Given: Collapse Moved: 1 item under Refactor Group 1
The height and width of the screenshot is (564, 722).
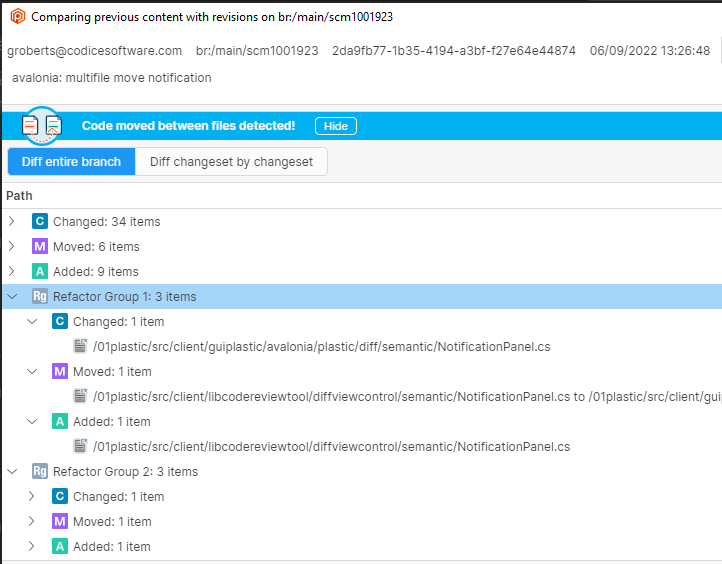Looking at the screenshot, I should [x=32, y=372].
